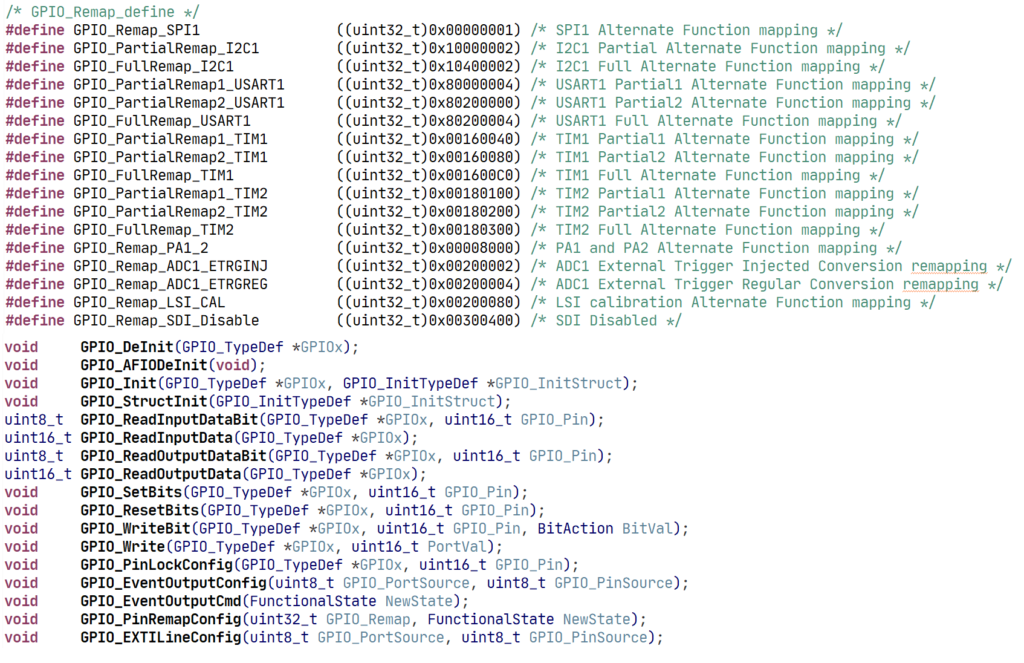The width and height of the screenshot is (1024, 663).
Task: Click the hex value 0x00000001
Action: point(471,31)
